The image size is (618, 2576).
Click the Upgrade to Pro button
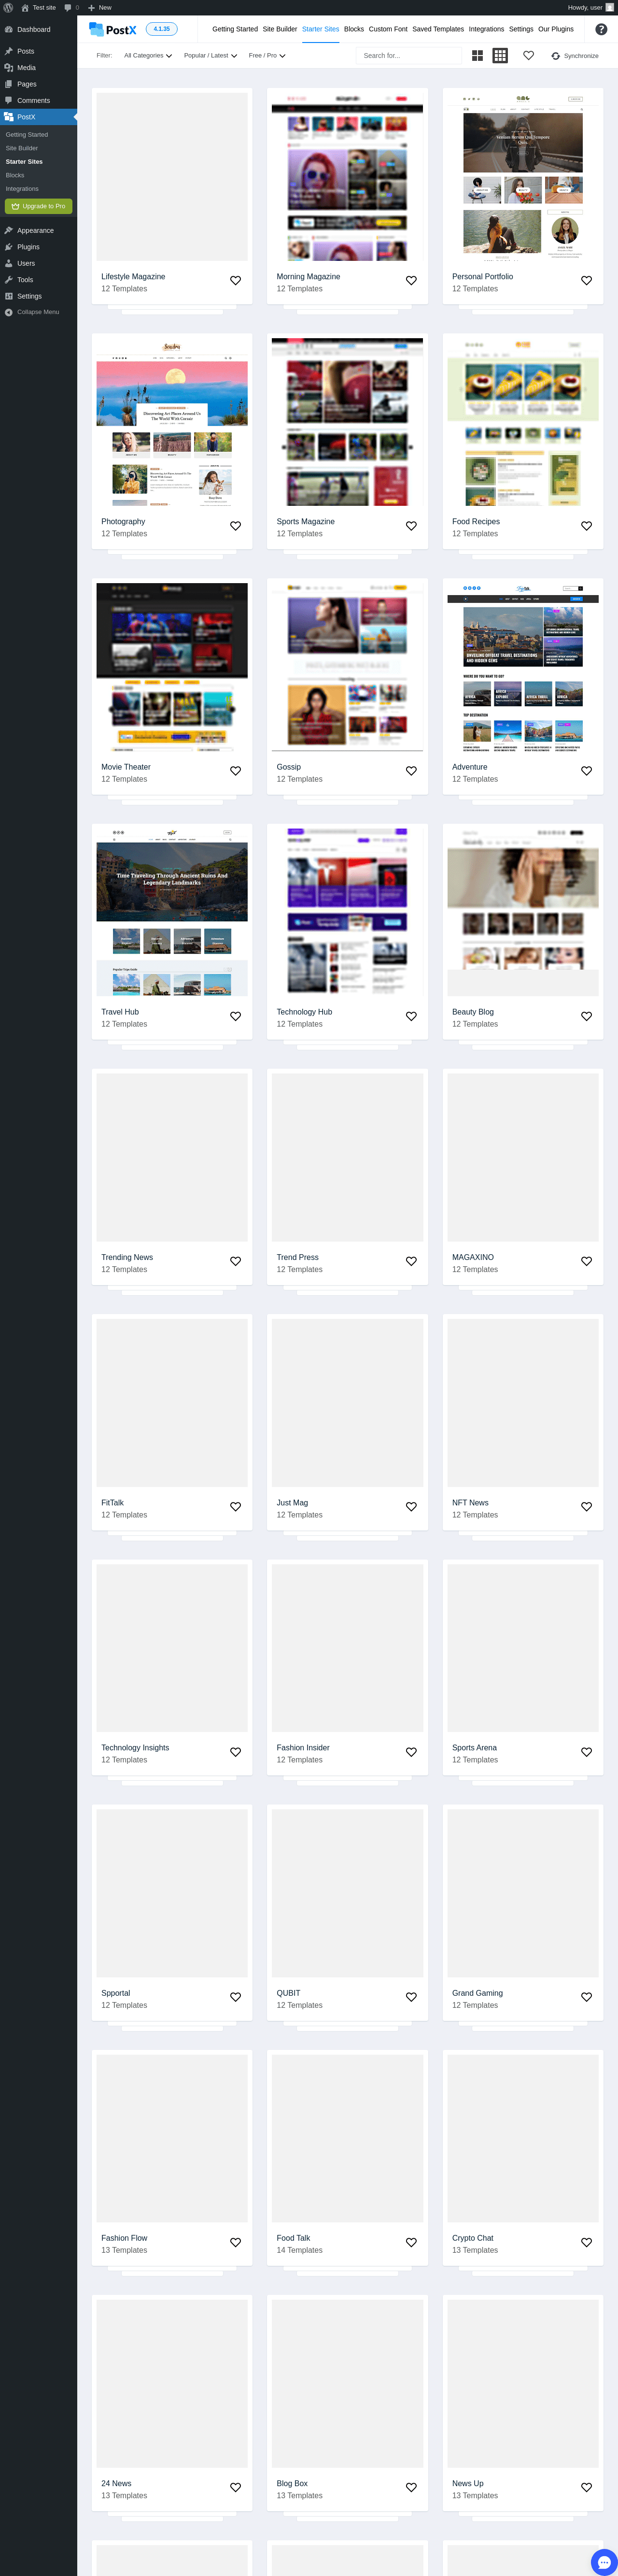[x=39, y=206]
